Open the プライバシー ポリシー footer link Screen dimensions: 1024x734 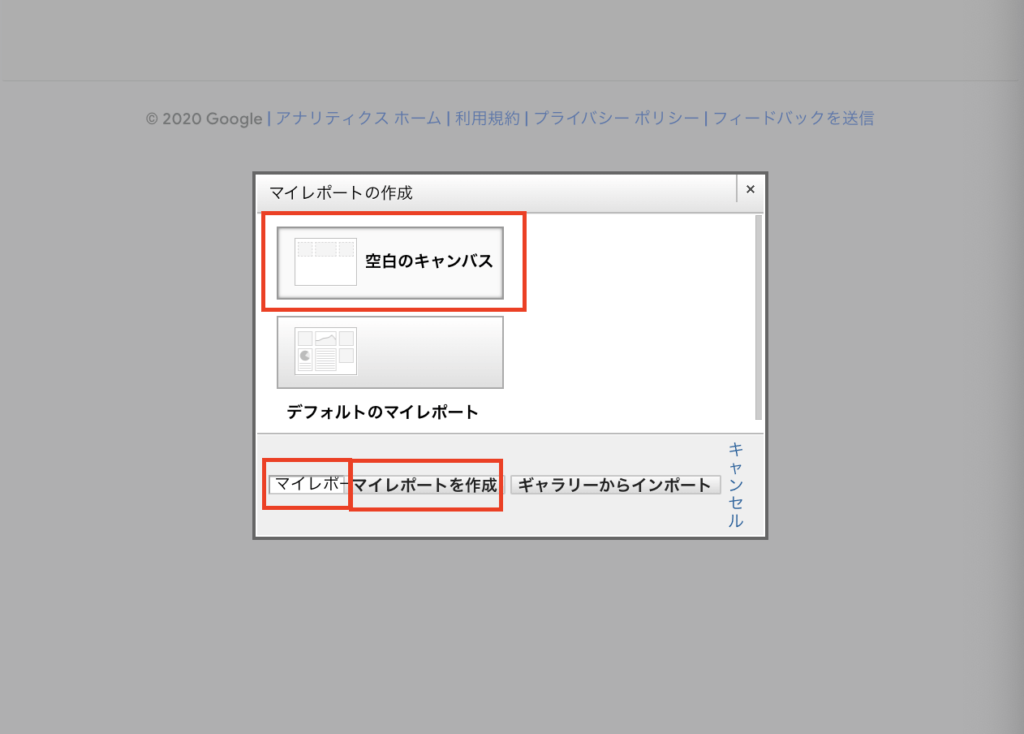click(x=616, y=118)
